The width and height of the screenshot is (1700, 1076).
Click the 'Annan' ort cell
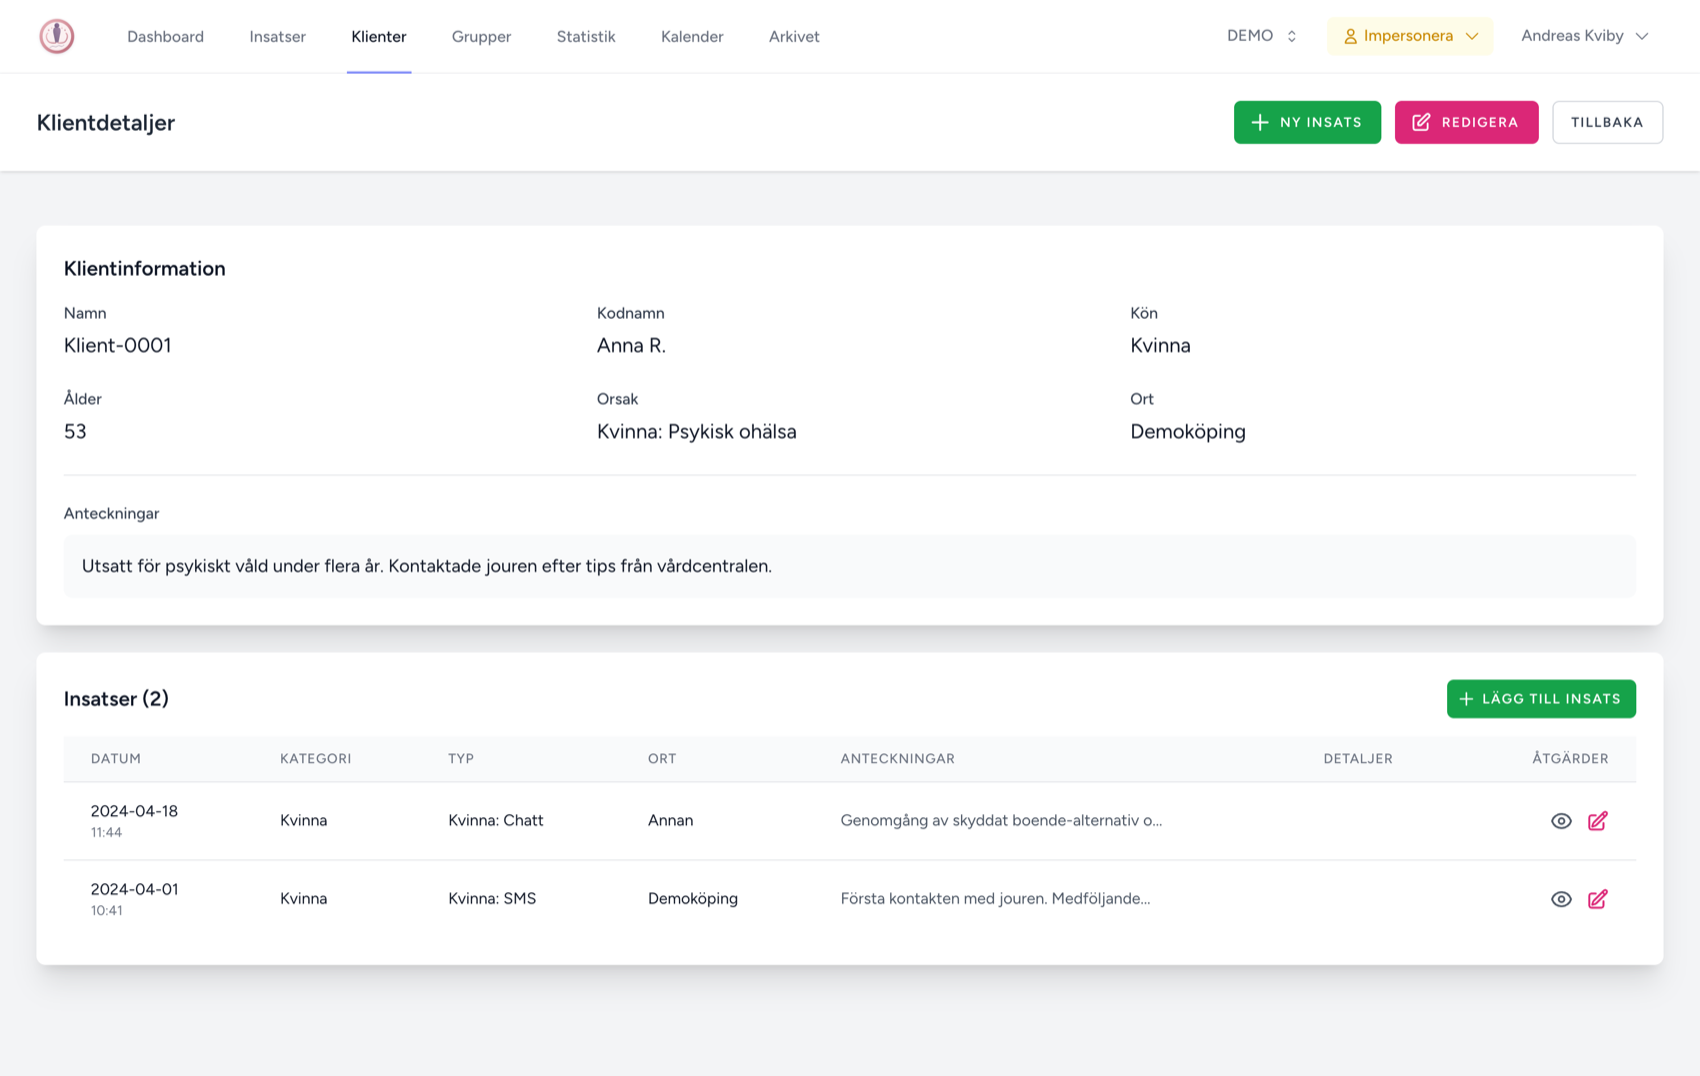(671, 820)
